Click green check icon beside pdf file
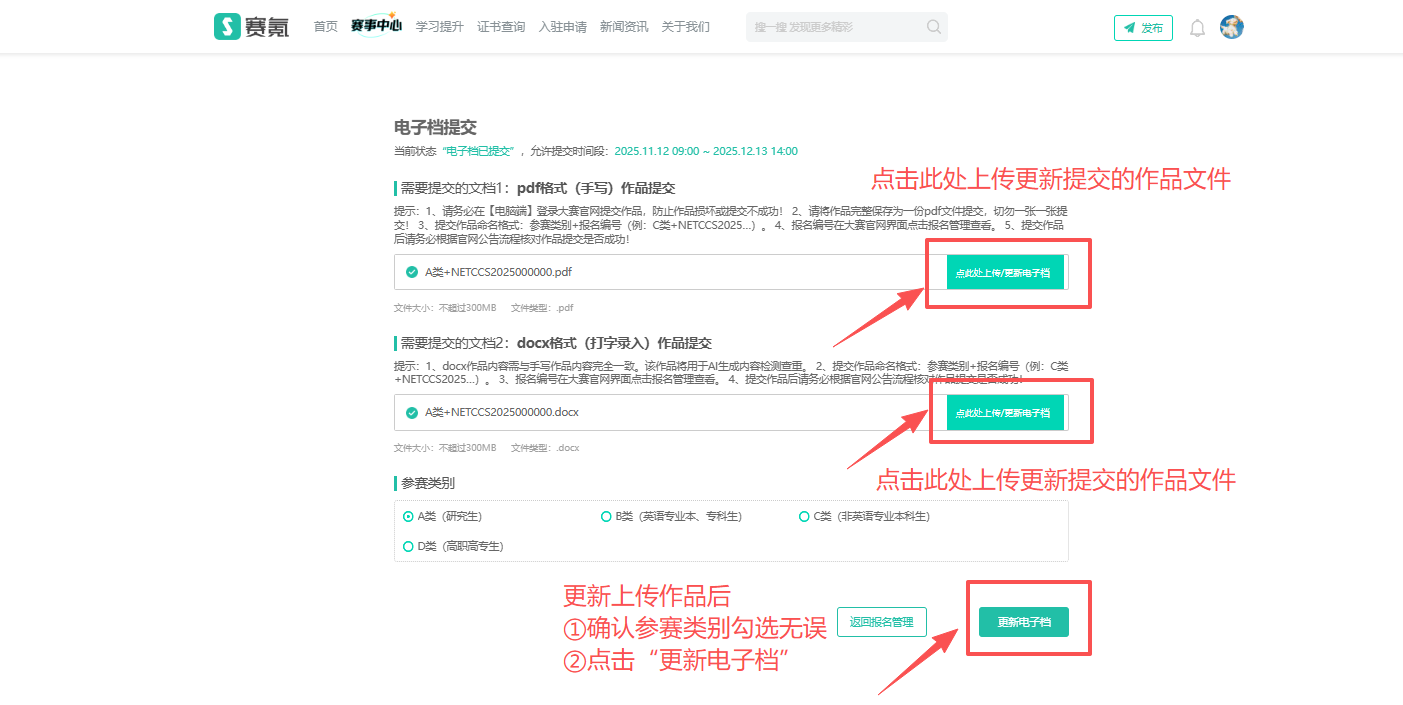 pyautogui.click(x=412, y=272)
